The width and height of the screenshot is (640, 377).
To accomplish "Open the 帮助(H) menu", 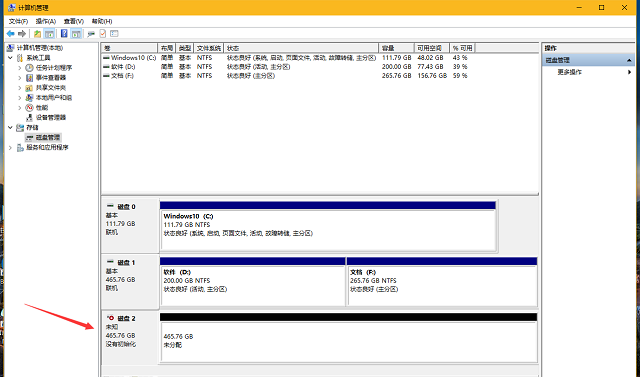I will click(x=102, y=21).
